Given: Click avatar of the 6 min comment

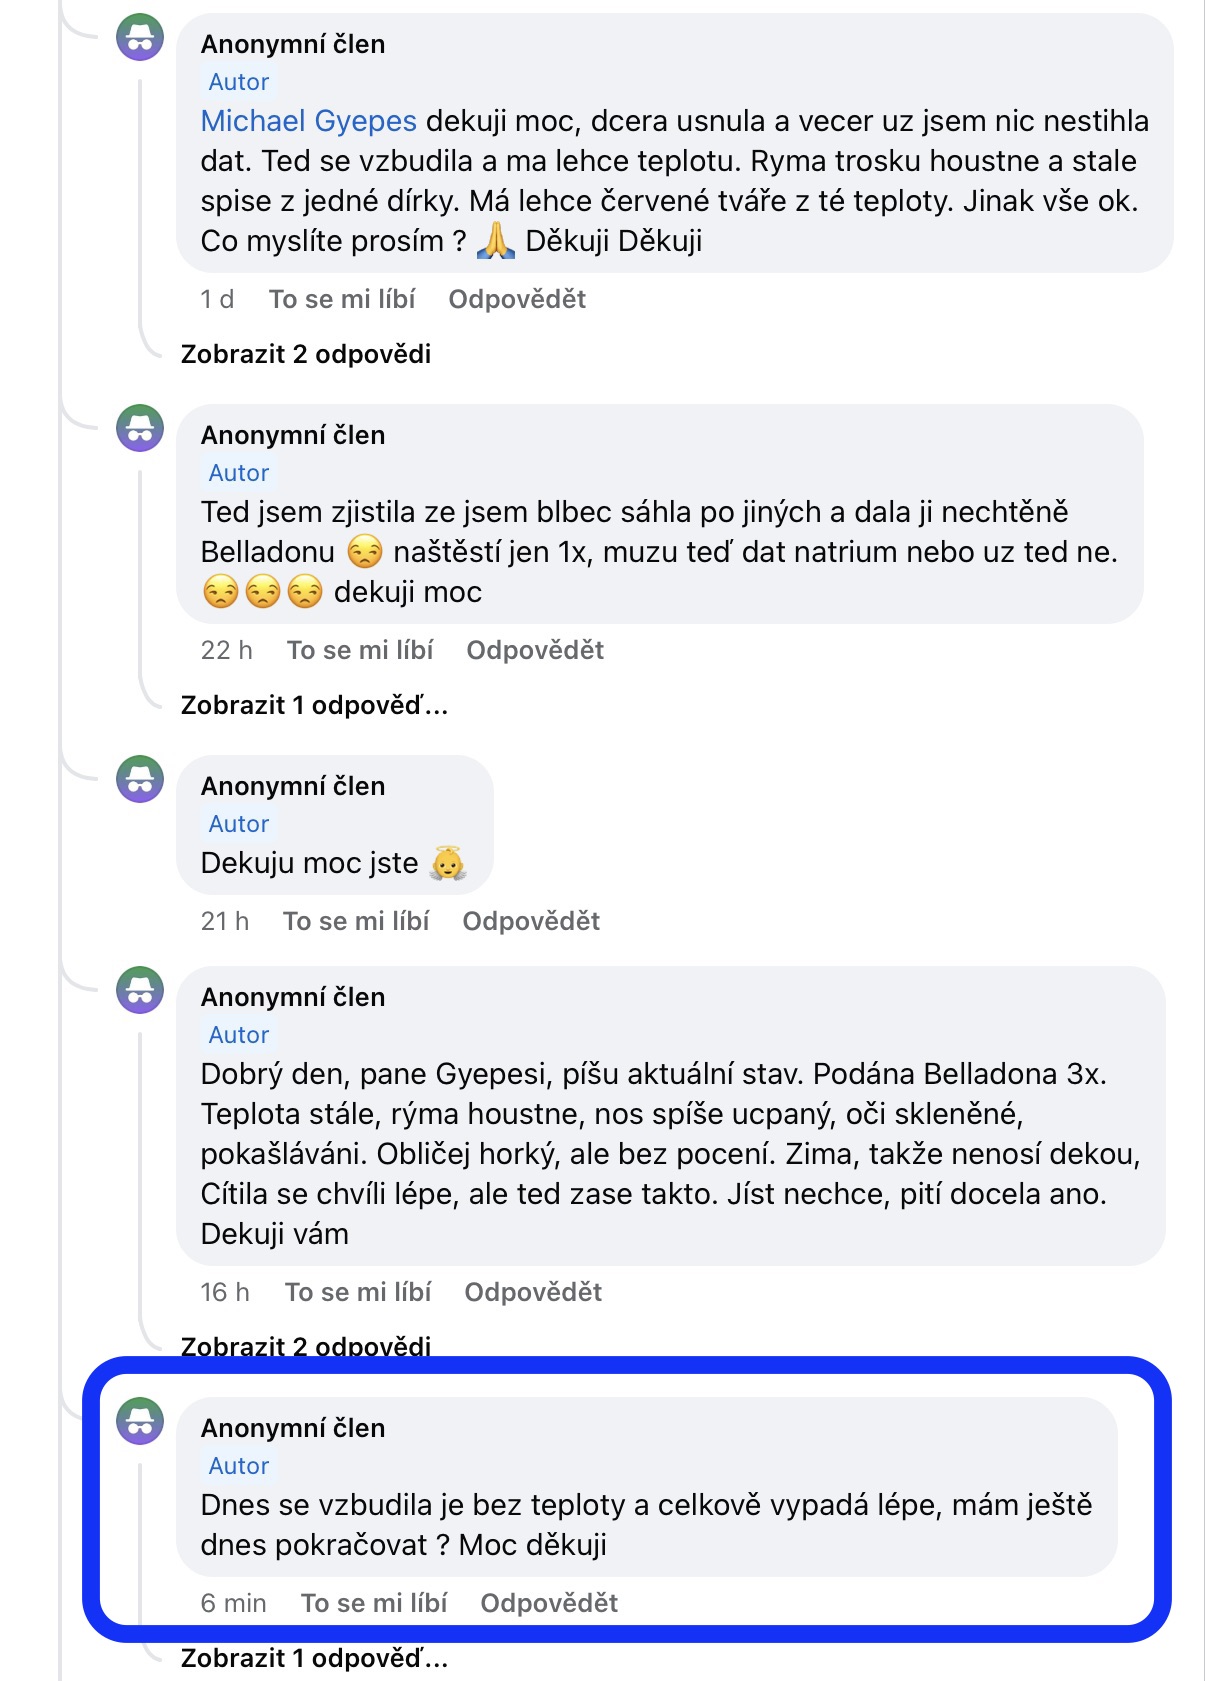Looking at the screenshot, I should pos(140,1421).
